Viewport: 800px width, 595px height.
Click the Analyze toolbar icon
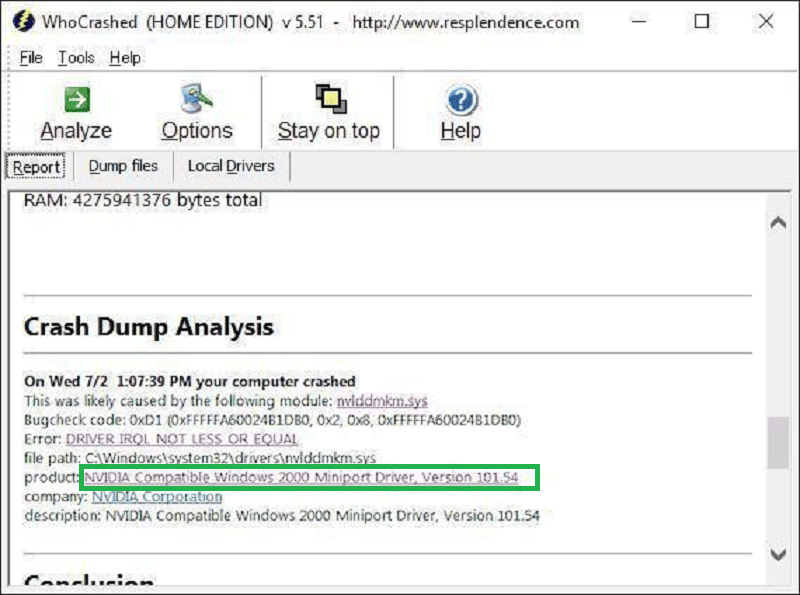point(76,100)
